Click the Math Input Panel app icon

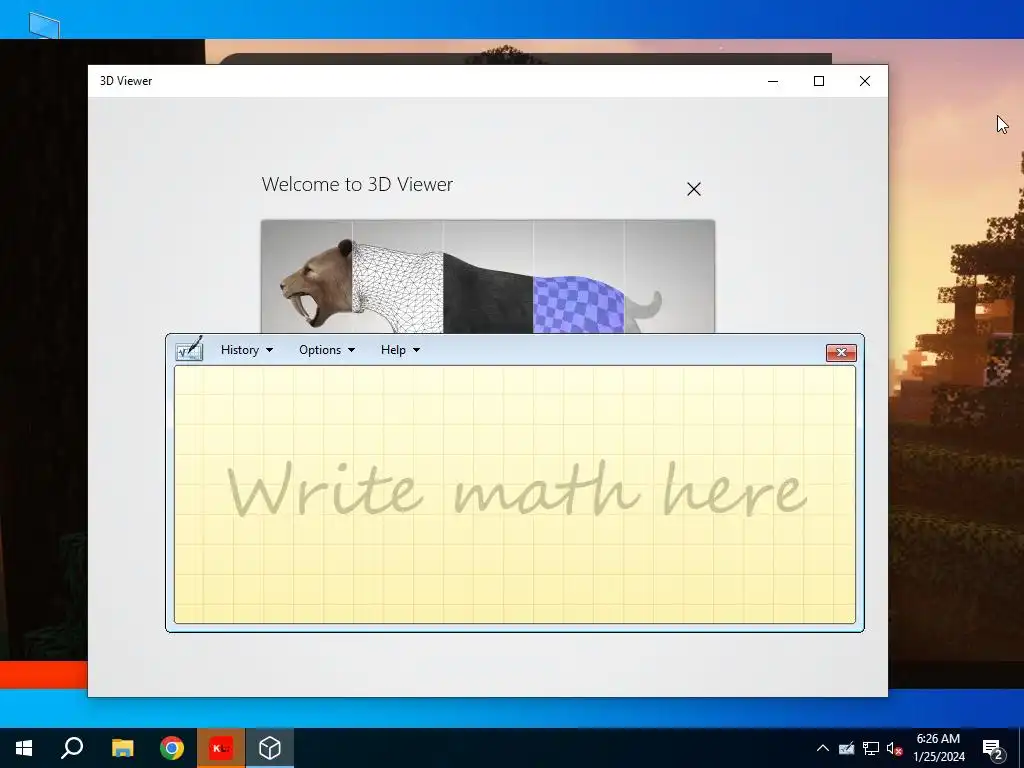[x=189, y=349]
